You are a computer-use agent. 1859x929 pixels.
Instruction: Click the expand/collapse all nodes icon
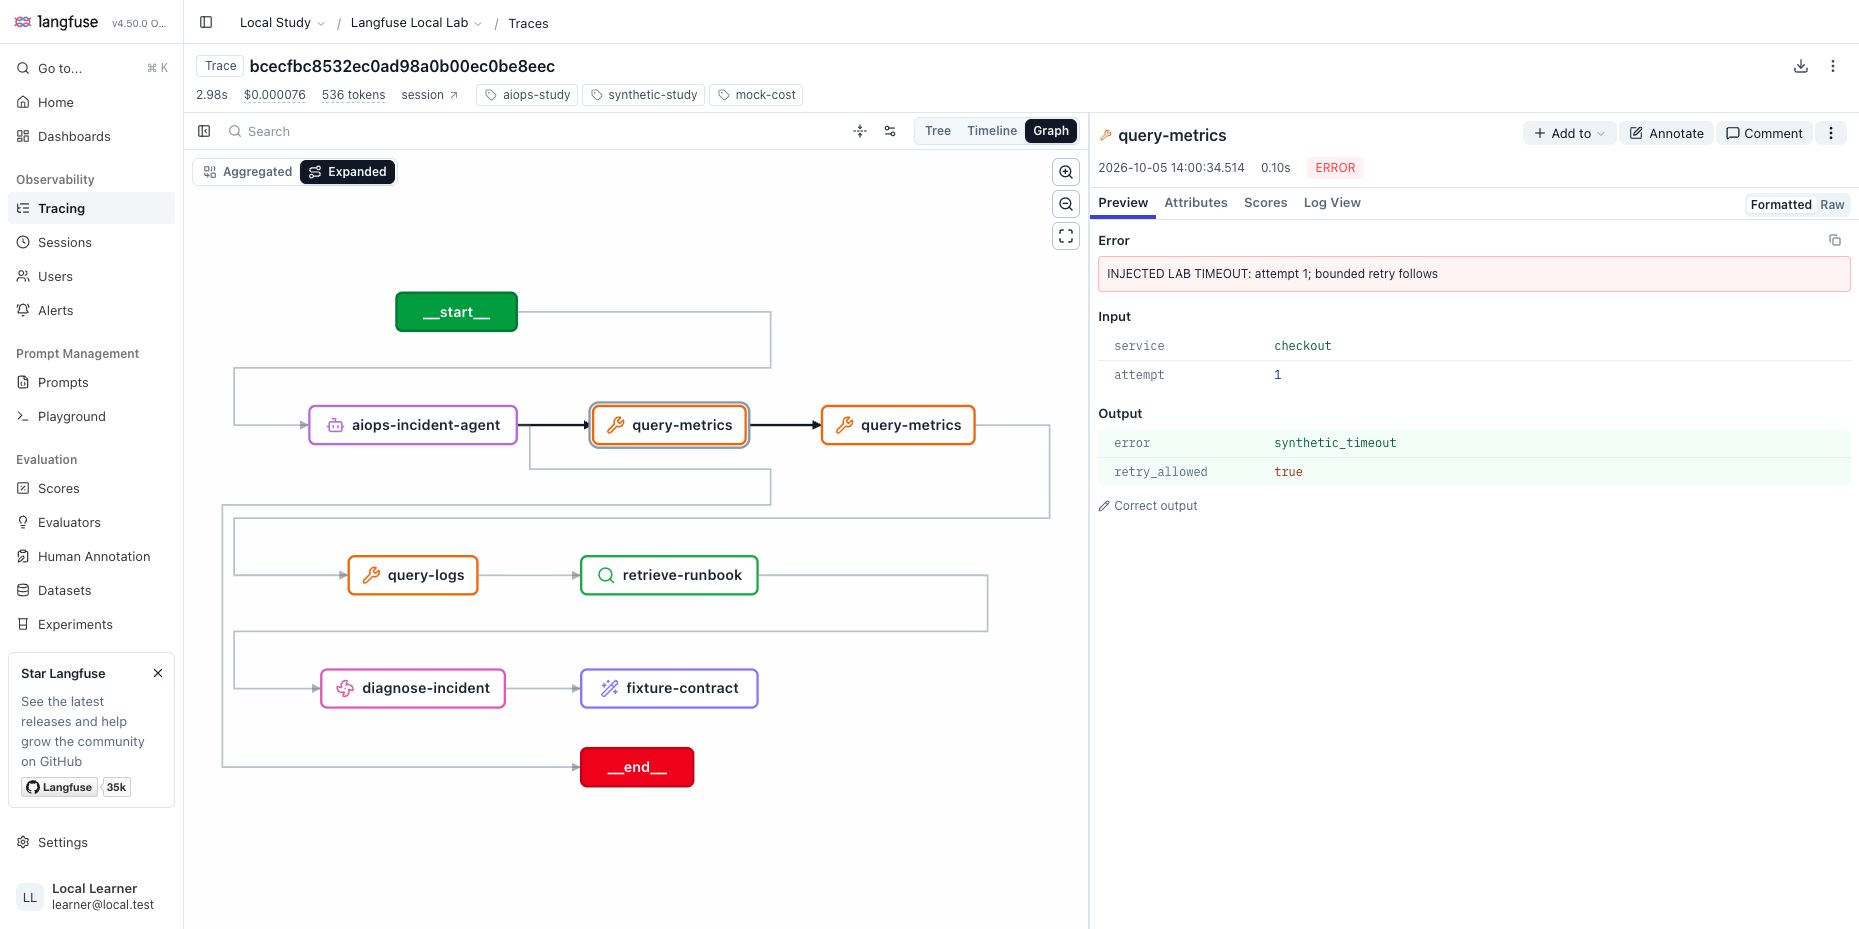(860, 131)
